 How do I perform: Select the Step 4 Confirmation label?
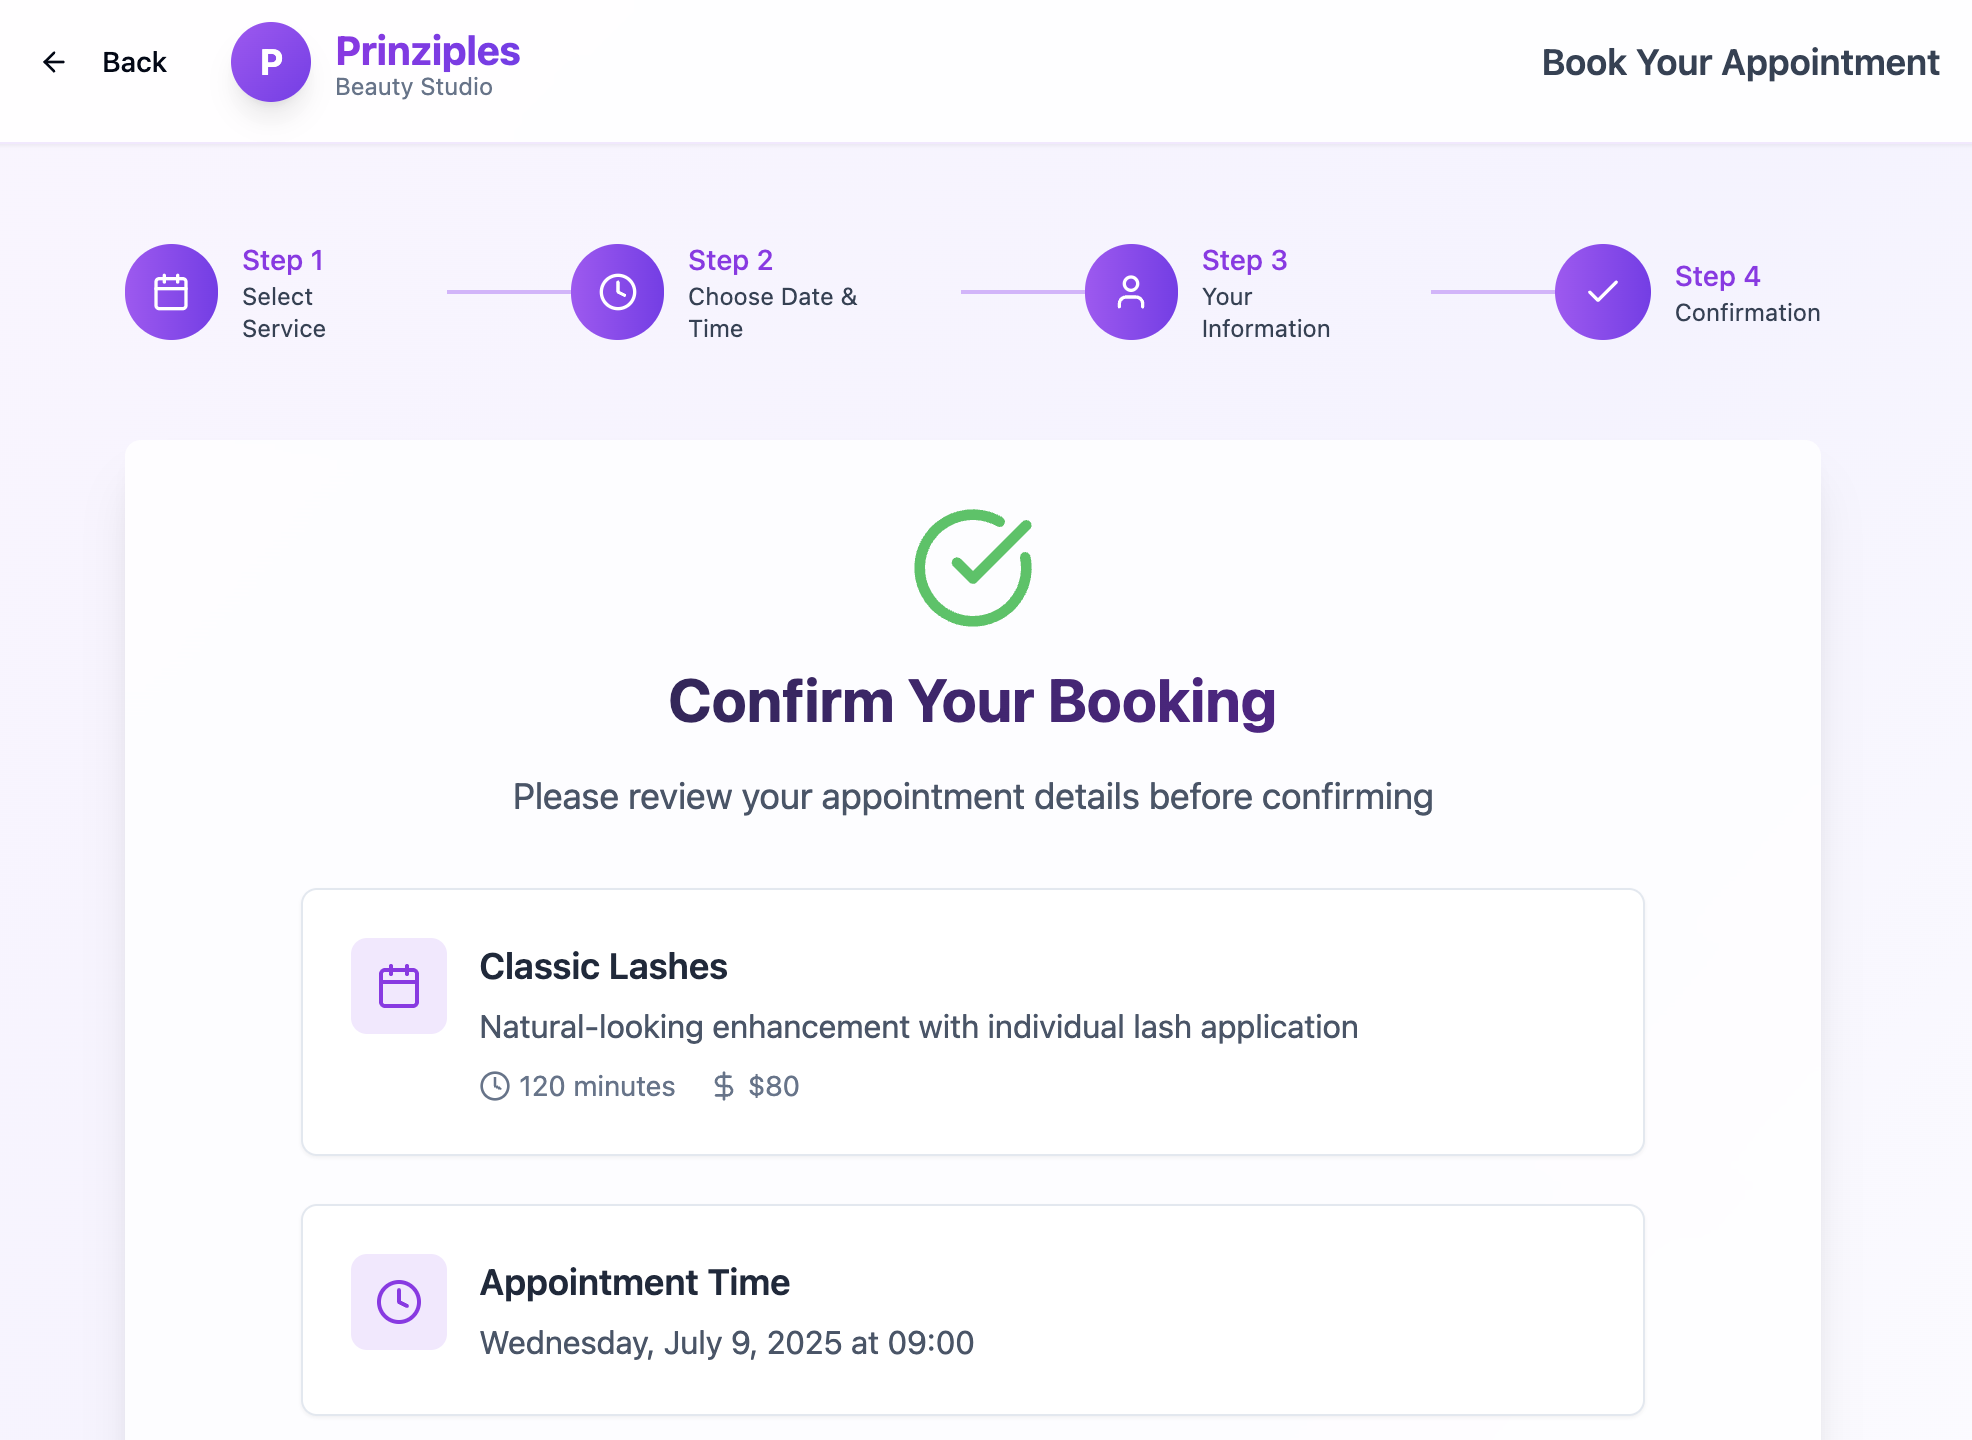point(1746,312)
